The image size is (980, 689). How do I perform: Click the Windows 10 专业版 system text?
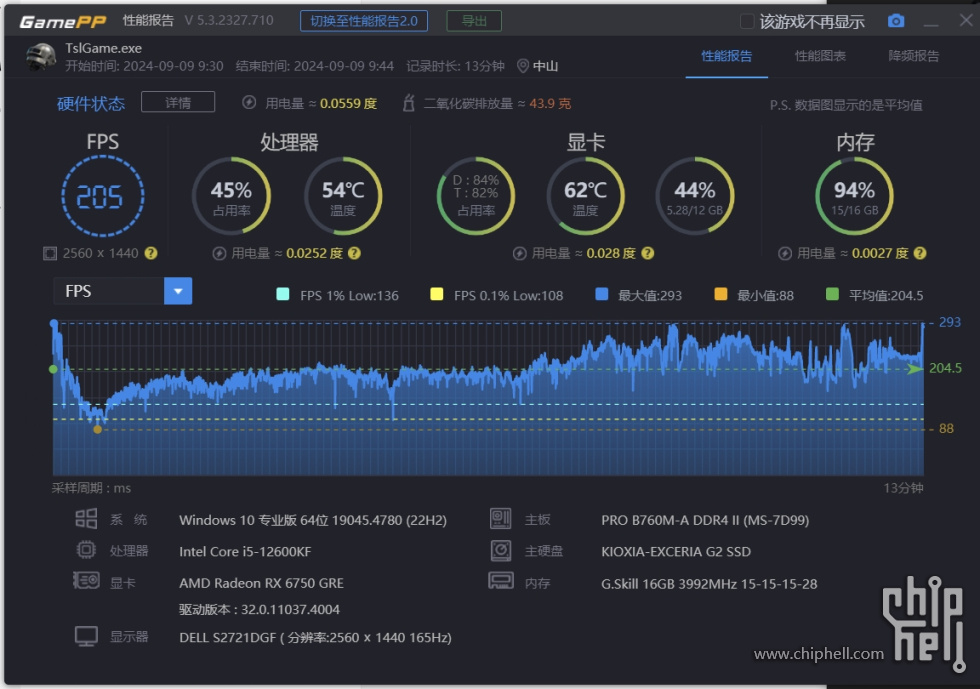tap(312, 520)
